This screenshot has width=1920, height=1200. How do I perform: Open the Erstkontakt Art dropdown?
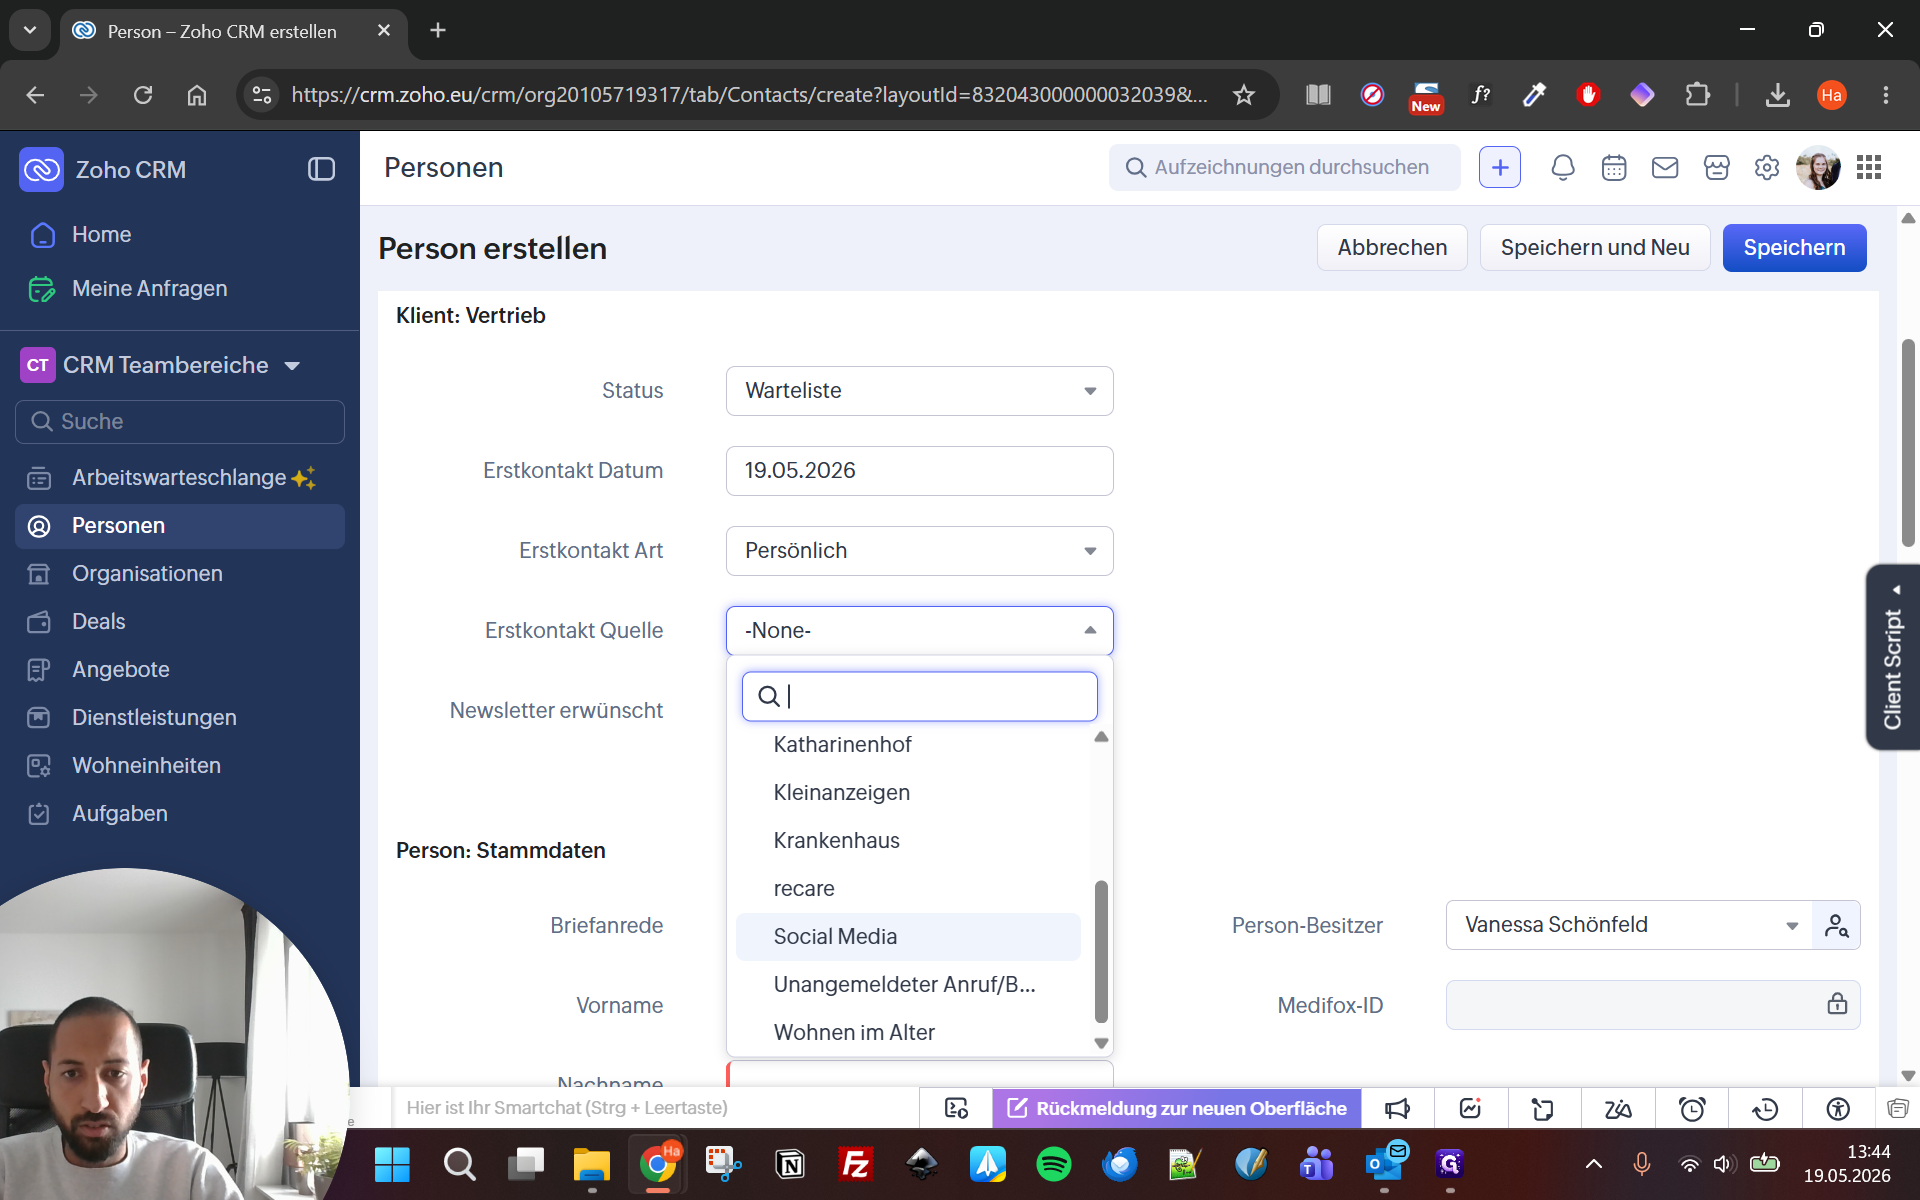point(919,551)
